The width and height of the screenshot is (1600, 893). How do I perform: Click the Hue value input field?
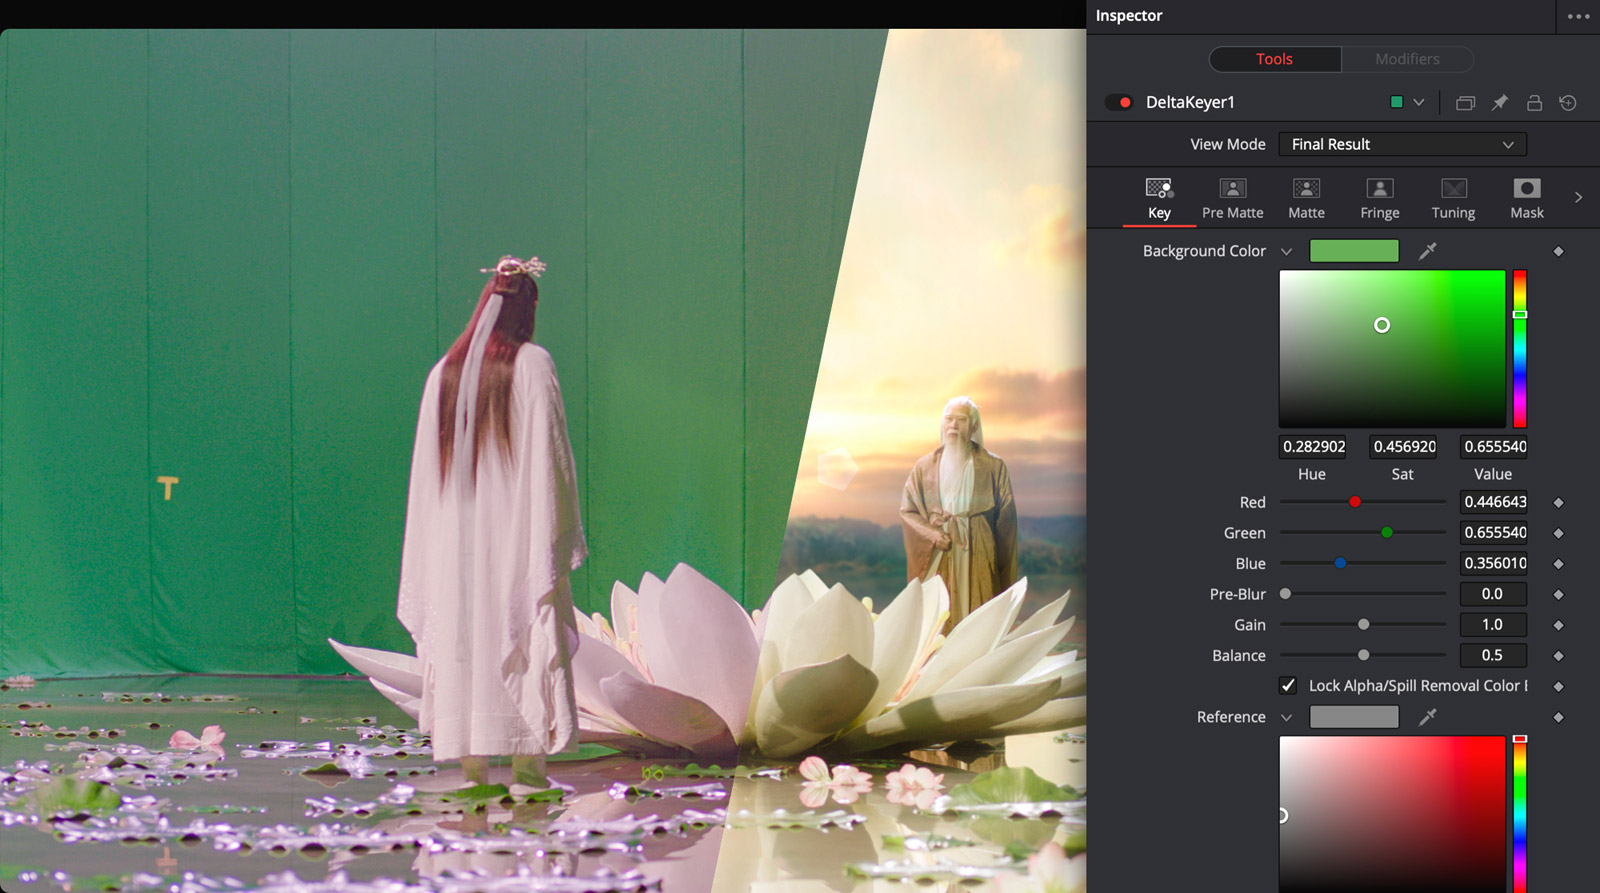pyautogui.click(x=1313, y=447)
